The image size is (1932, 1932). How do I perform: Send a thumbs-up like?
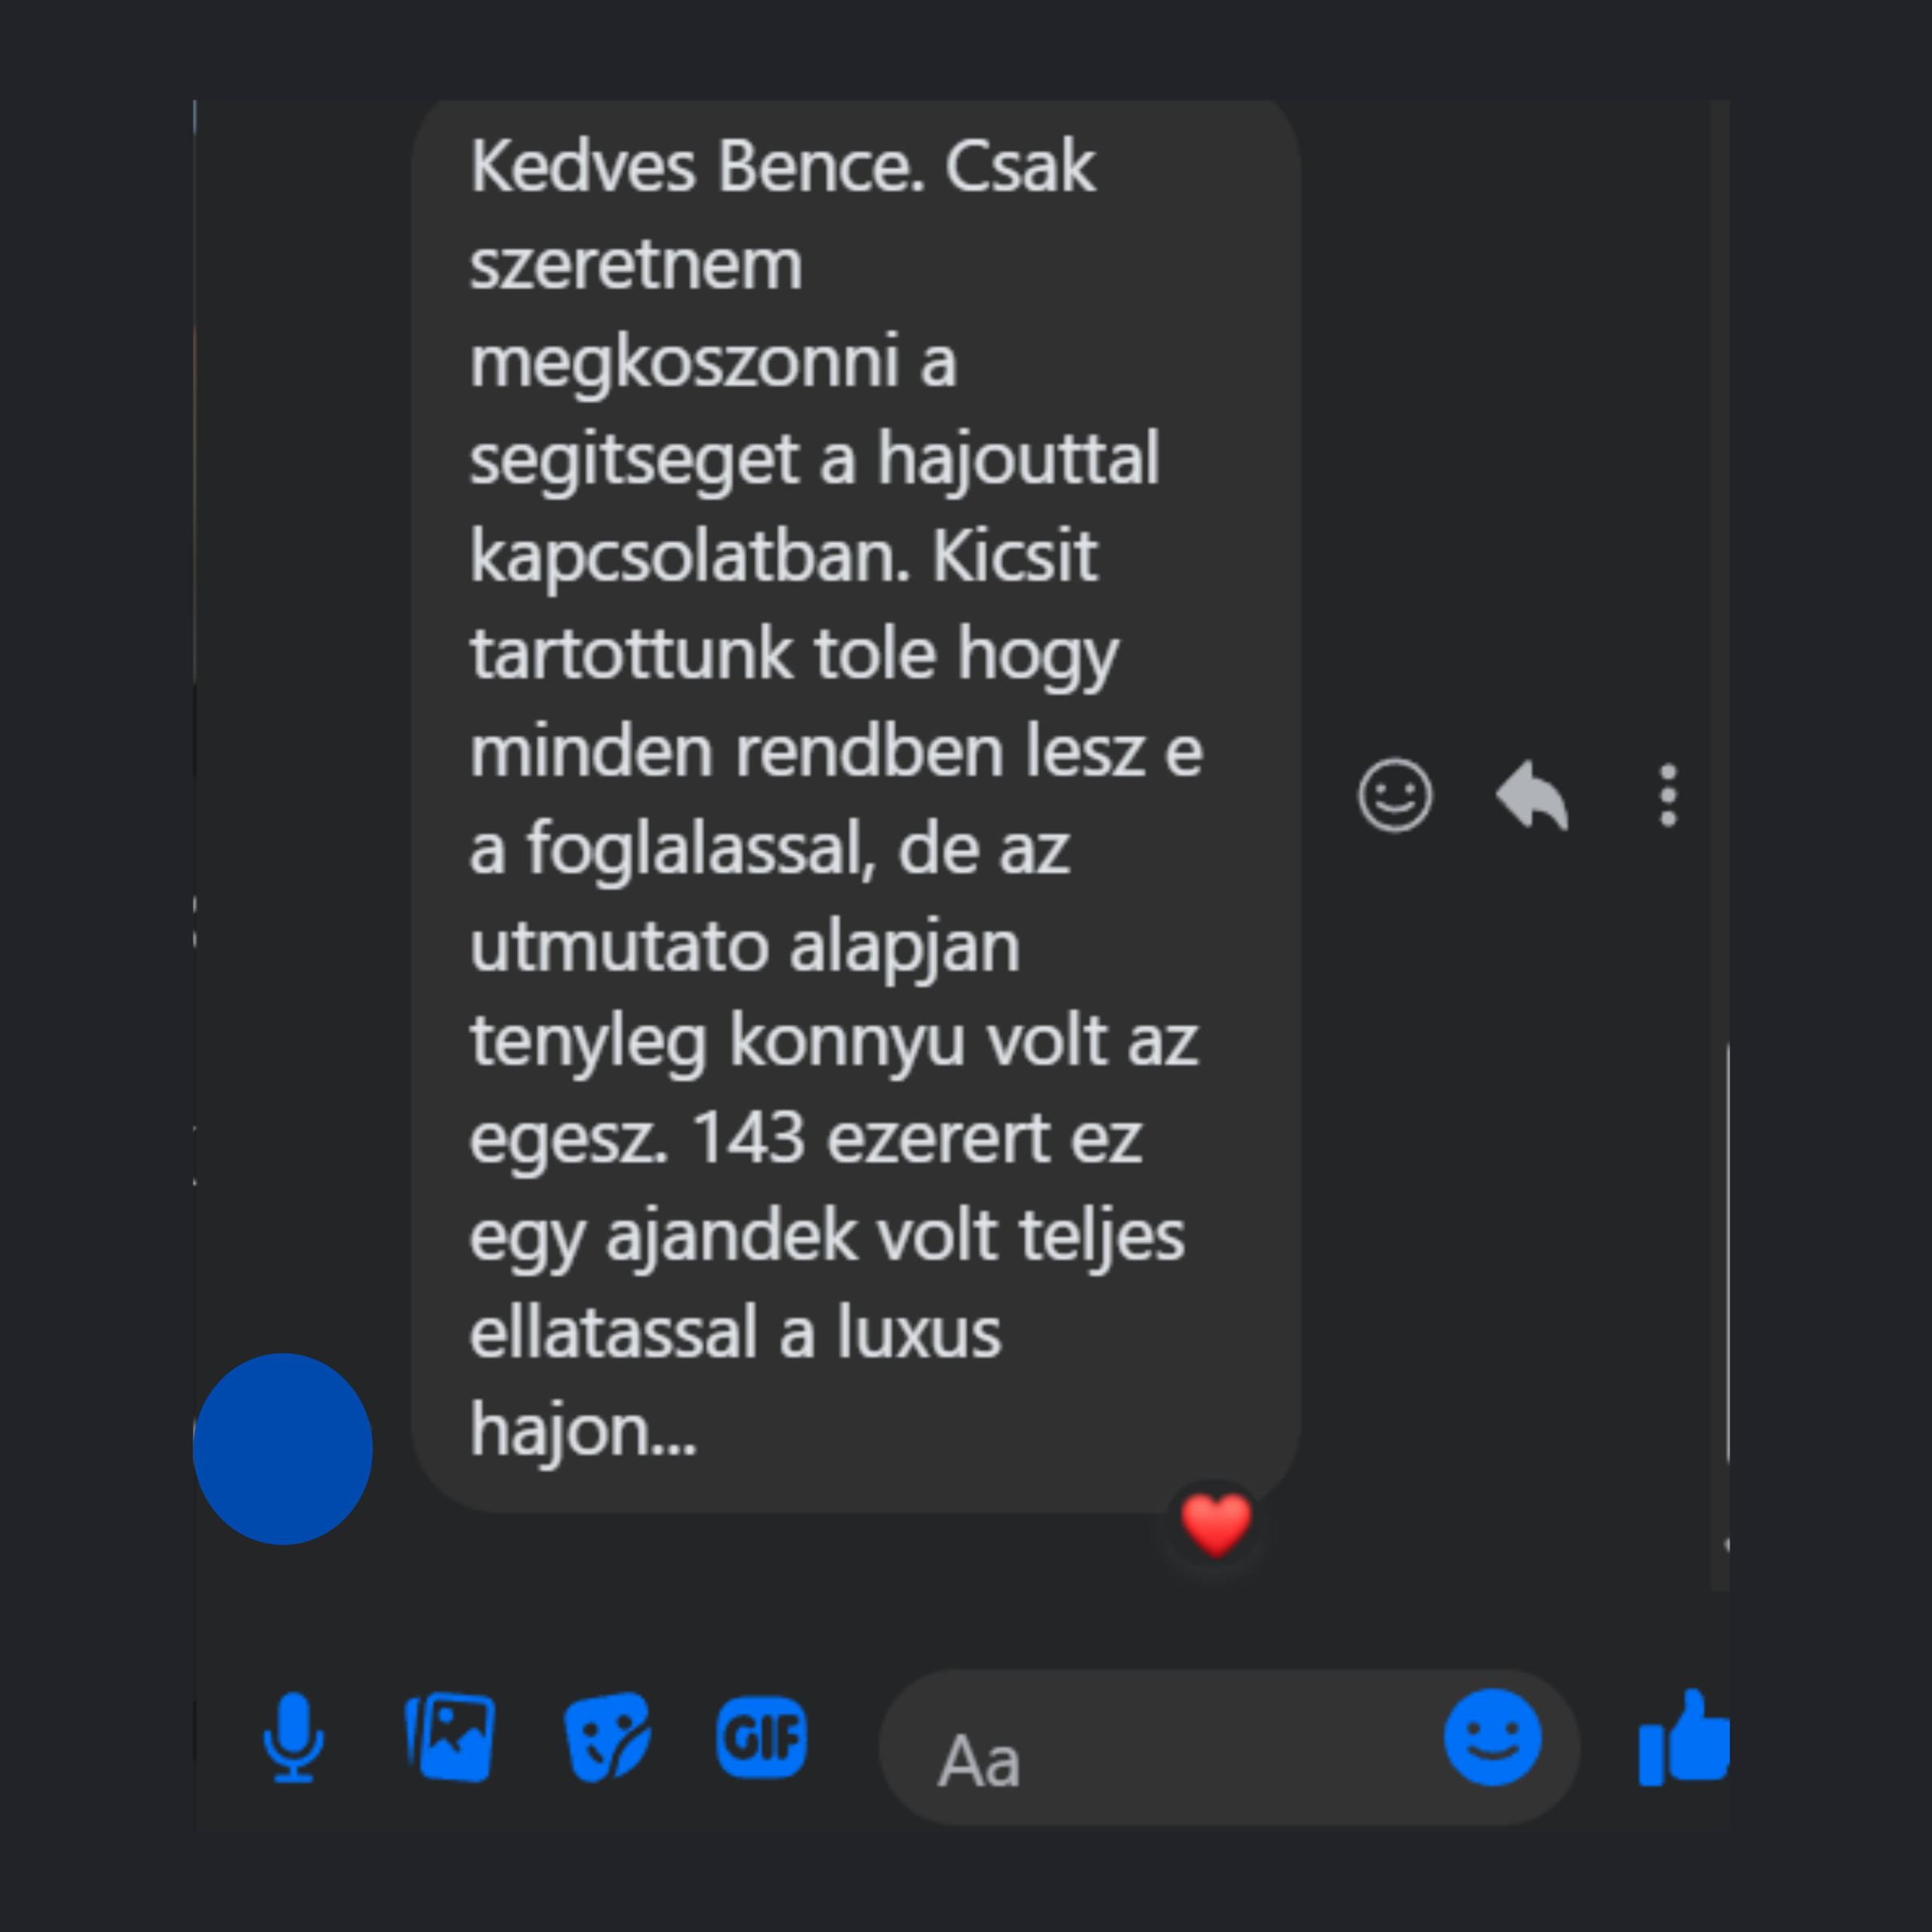(1684, 1737)
